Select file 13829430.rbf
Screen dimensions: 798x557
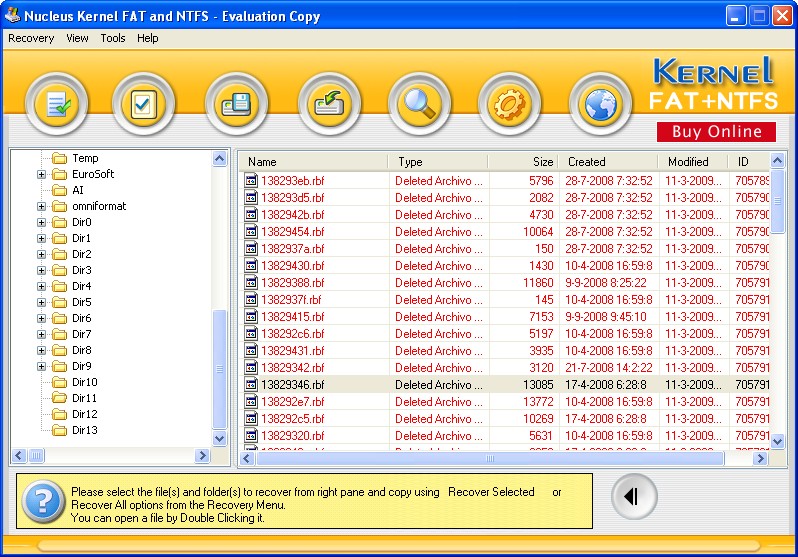pos(293,265)
